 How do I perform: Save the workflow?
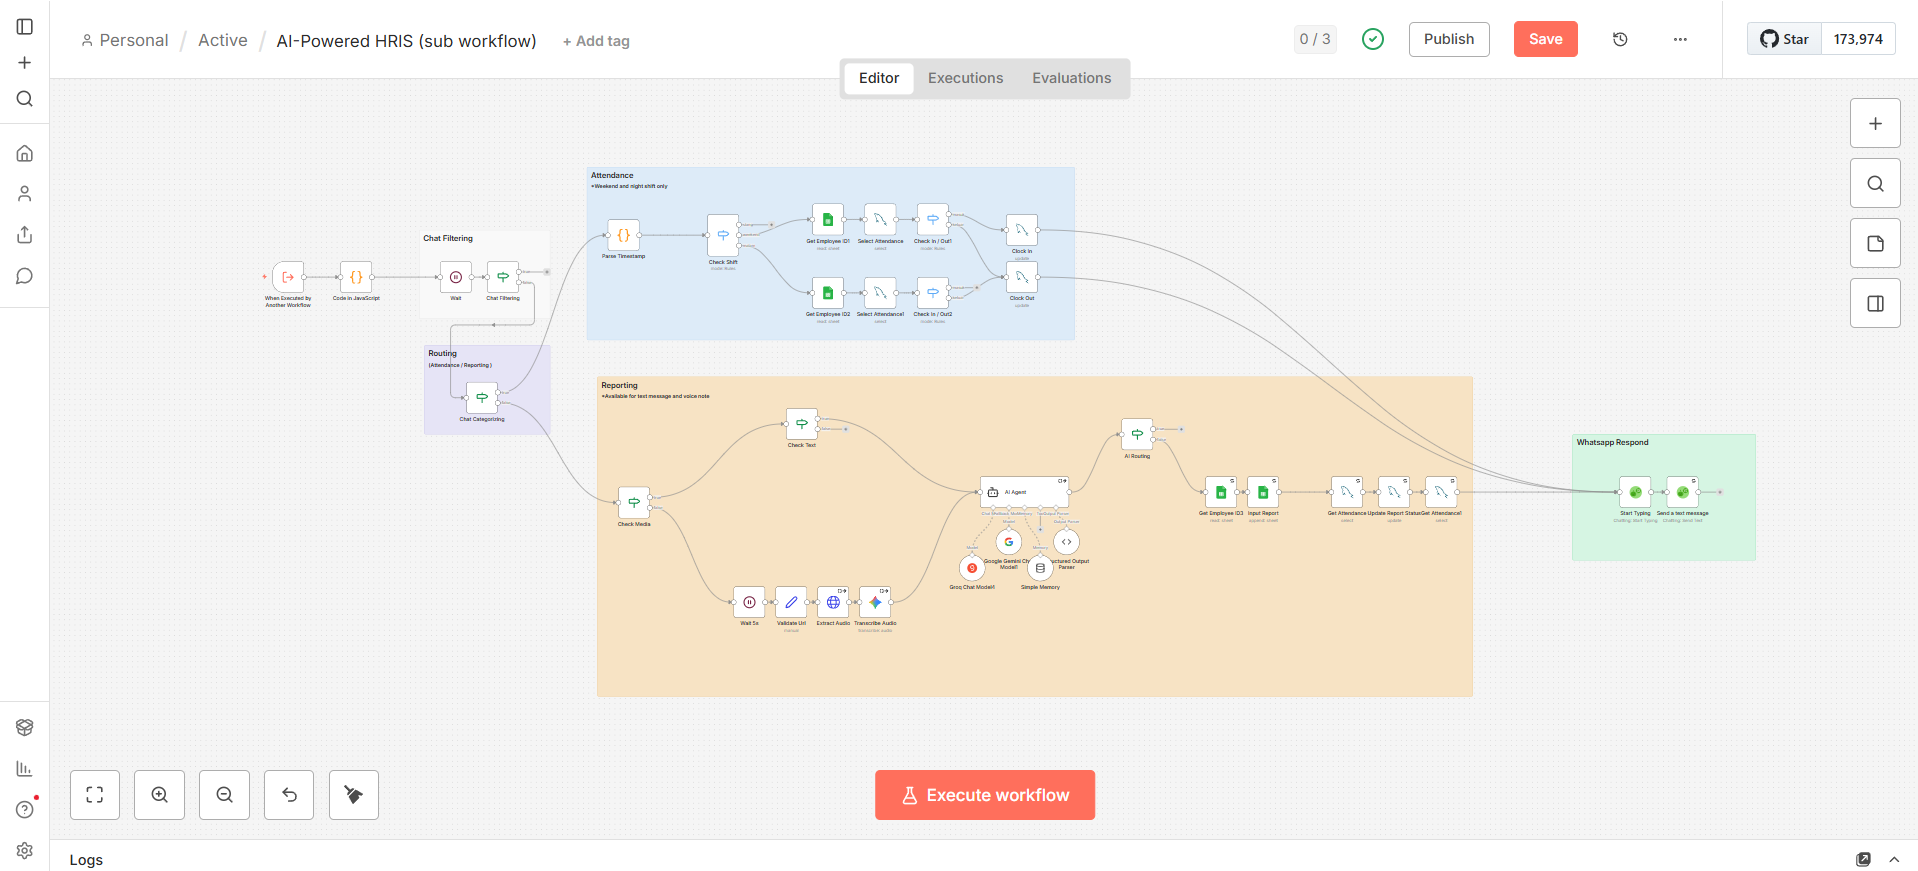coord(1545,39)
